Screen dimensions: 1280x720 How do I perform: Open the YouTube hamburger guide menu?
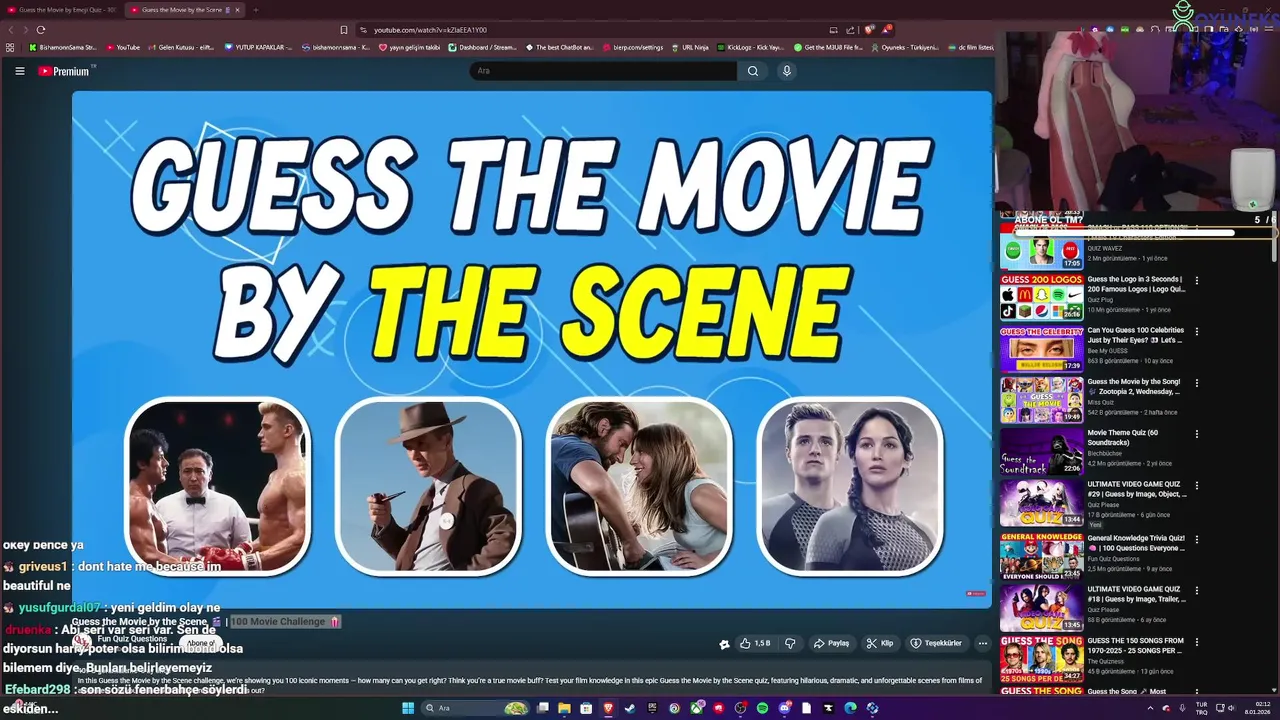[19, 71]
